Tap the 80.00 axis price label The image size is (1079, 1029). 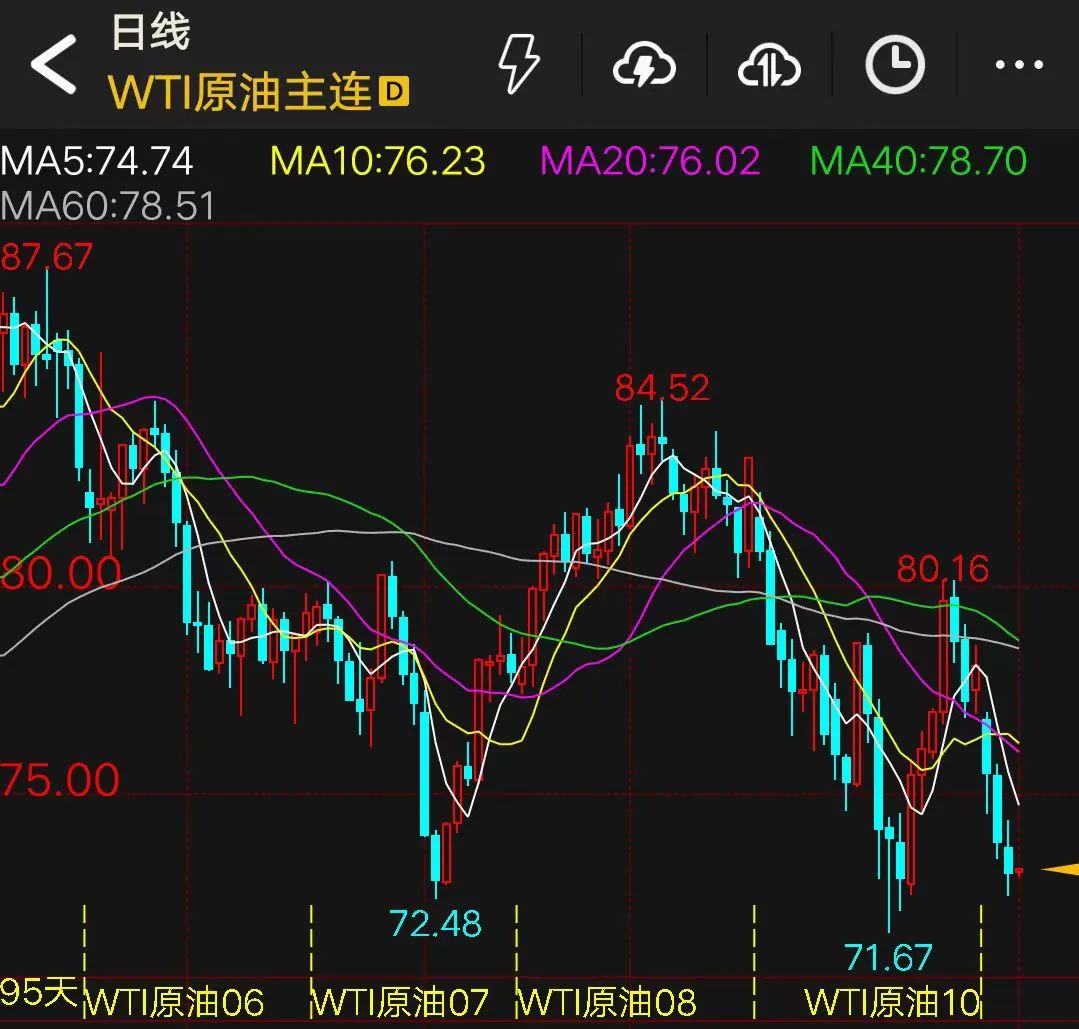[61, 572]
